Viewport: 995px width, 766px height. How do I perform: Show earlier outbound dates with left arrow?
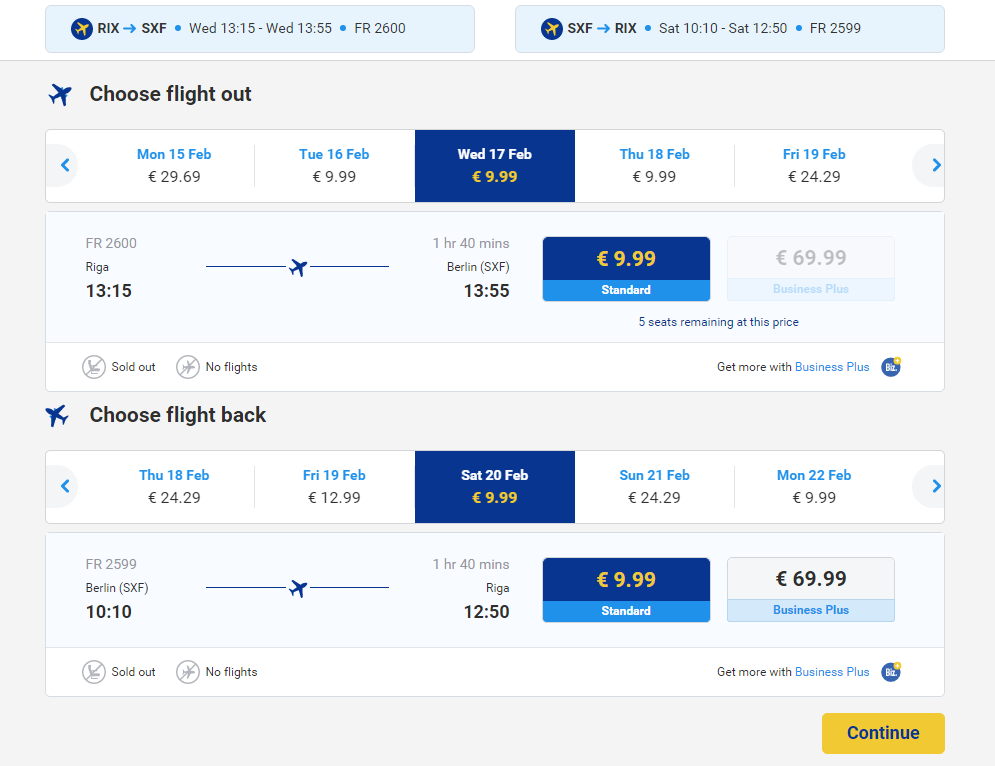pyautogui.click(x=65, y=166)
